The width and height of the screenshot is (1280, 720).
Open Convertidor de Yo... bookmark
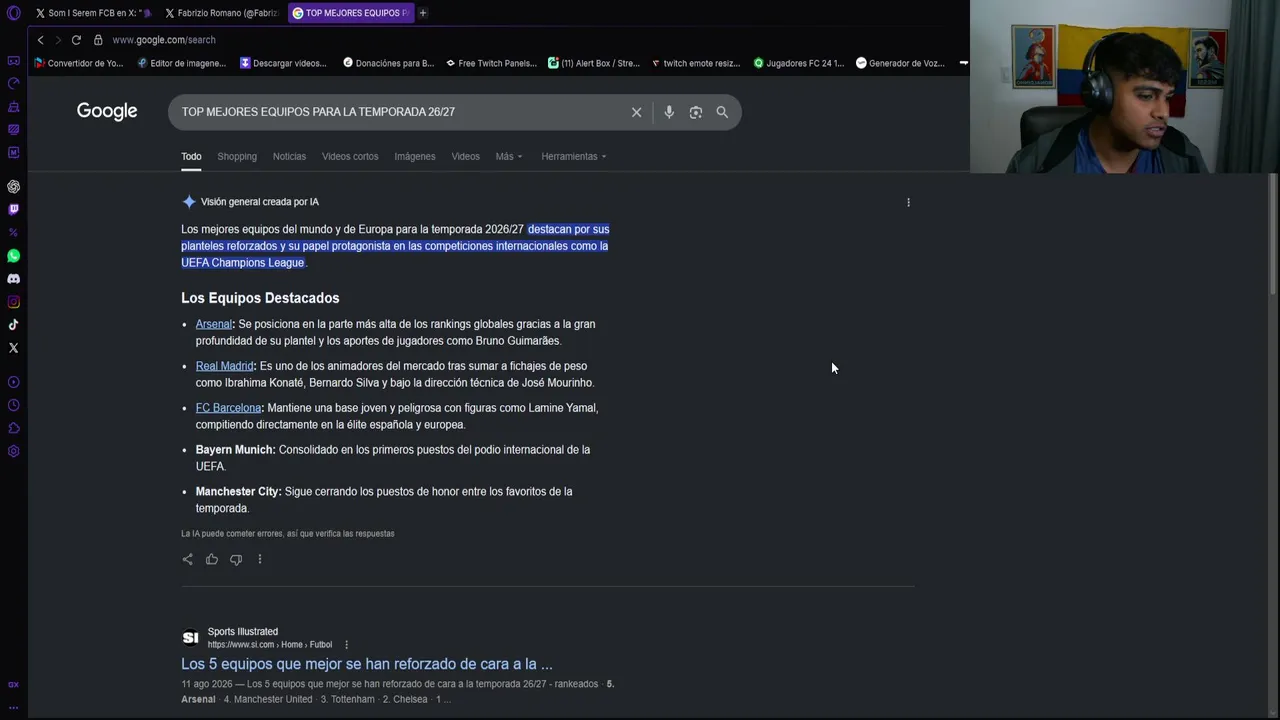[79, 63]
